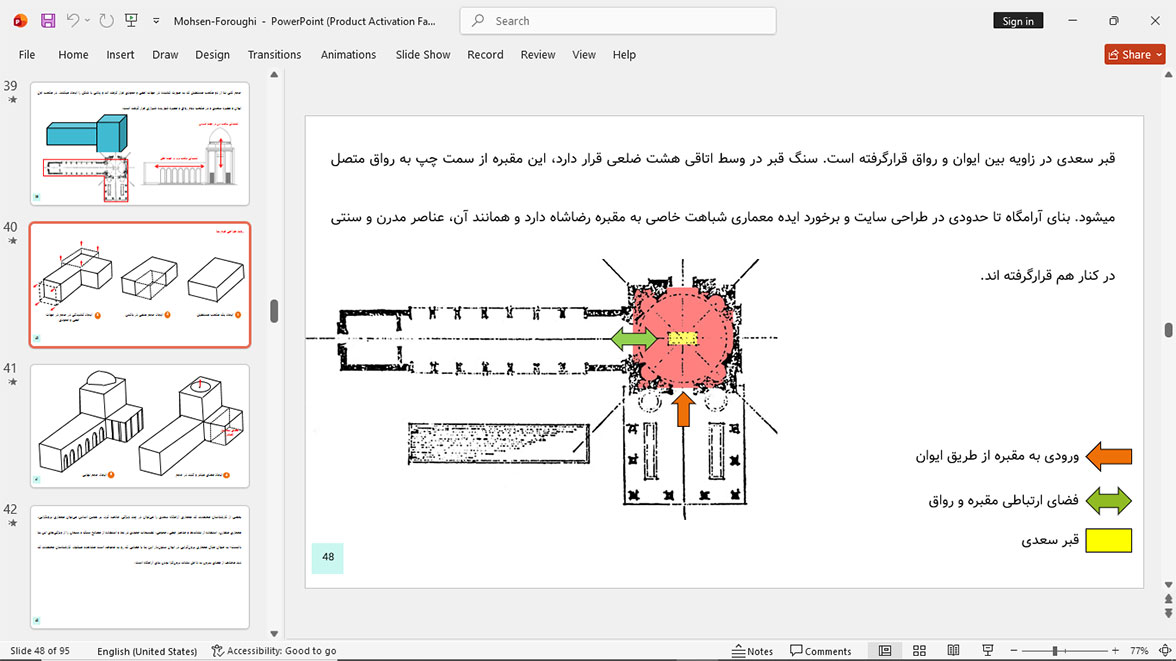1176x661 pixels.
Task: Open Slide Sorter view icon
Action: [919, 650]
